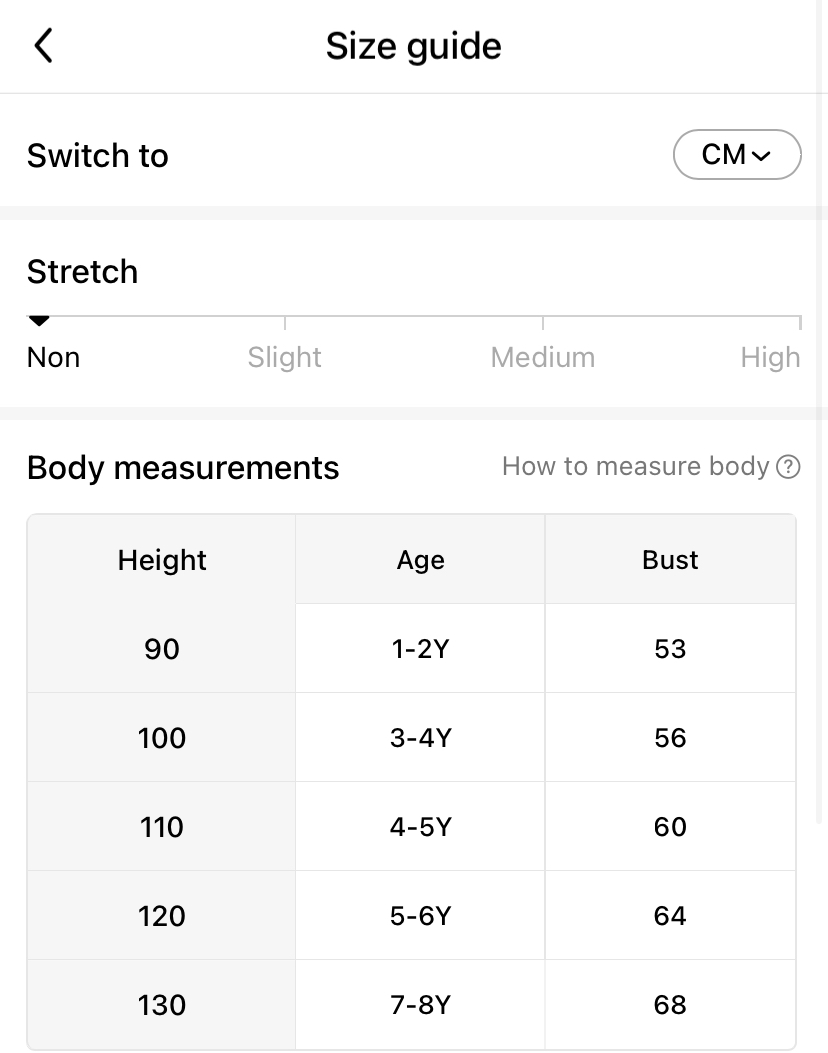The image size is (828, 1053).
Task: Select the height 110 row
Action: 162,827
